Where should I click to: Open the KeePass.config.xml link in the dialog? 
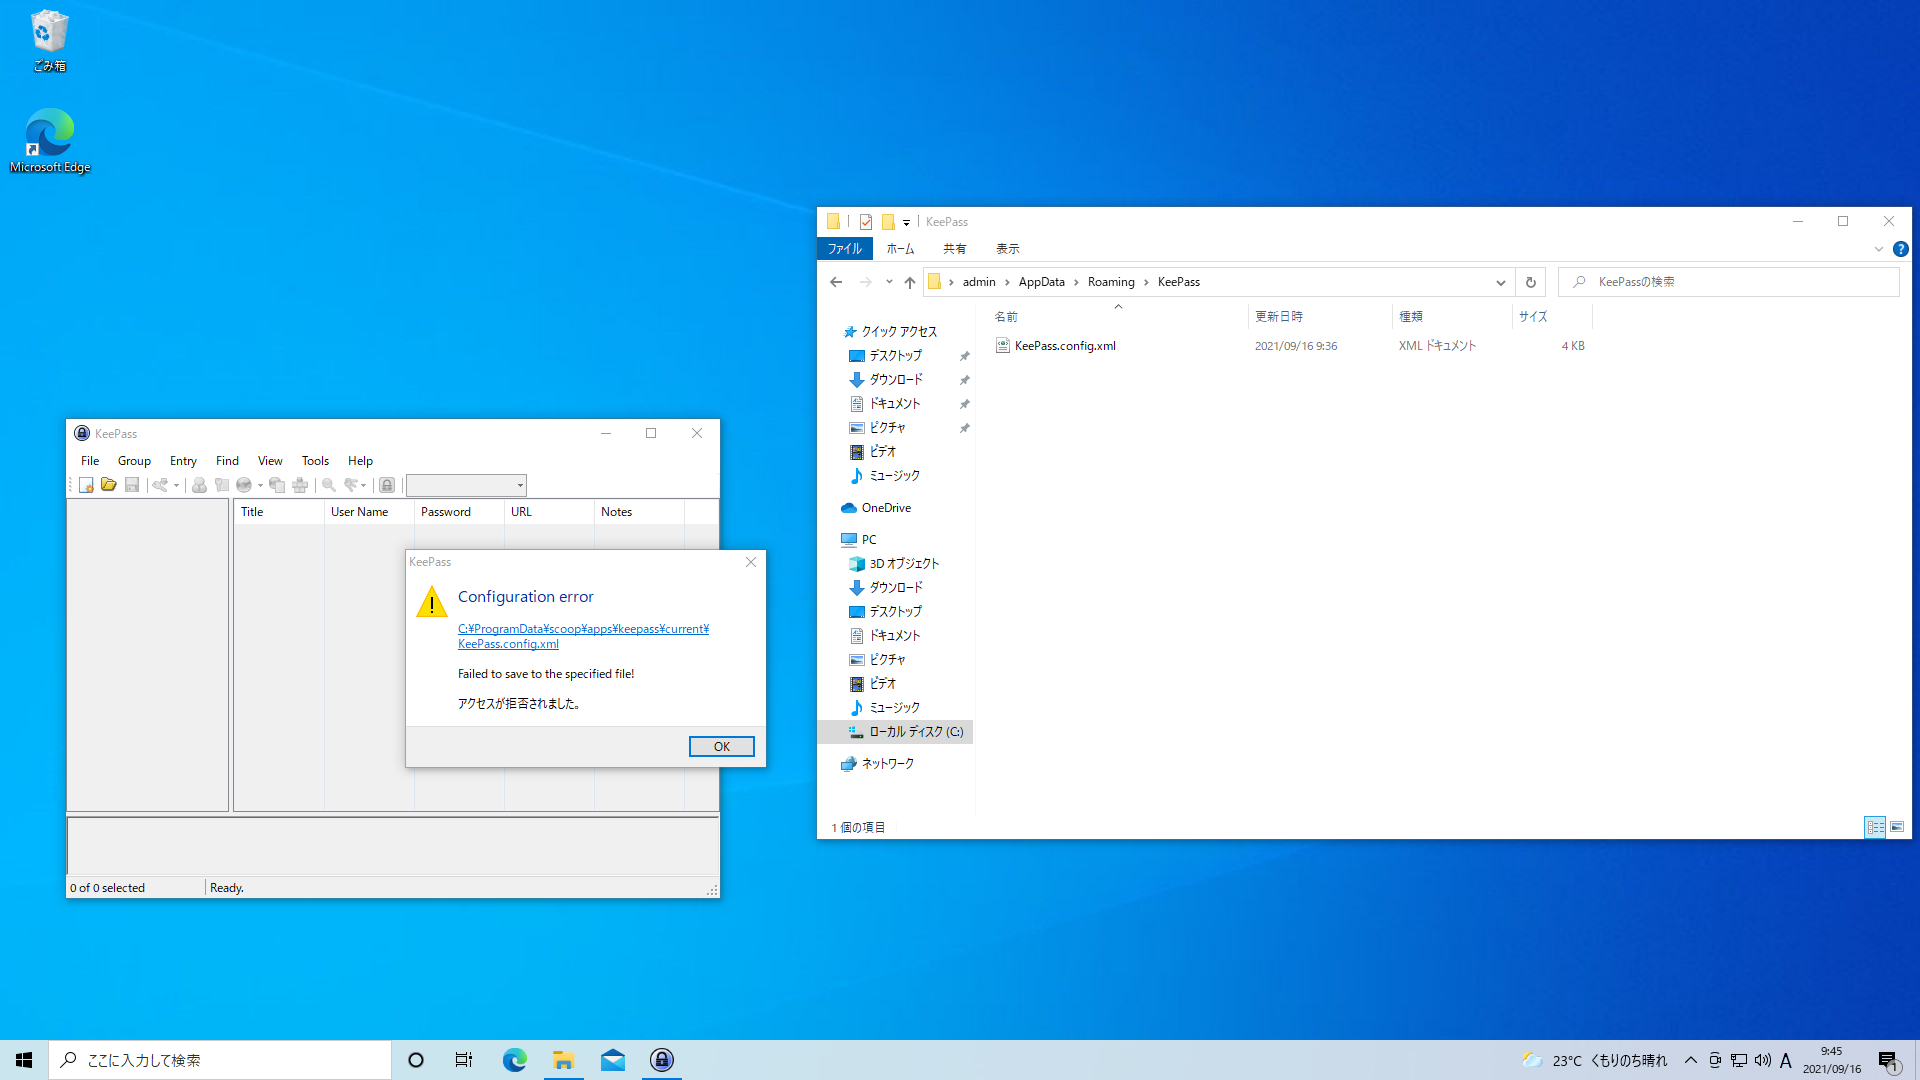click(x=584, y=636)
